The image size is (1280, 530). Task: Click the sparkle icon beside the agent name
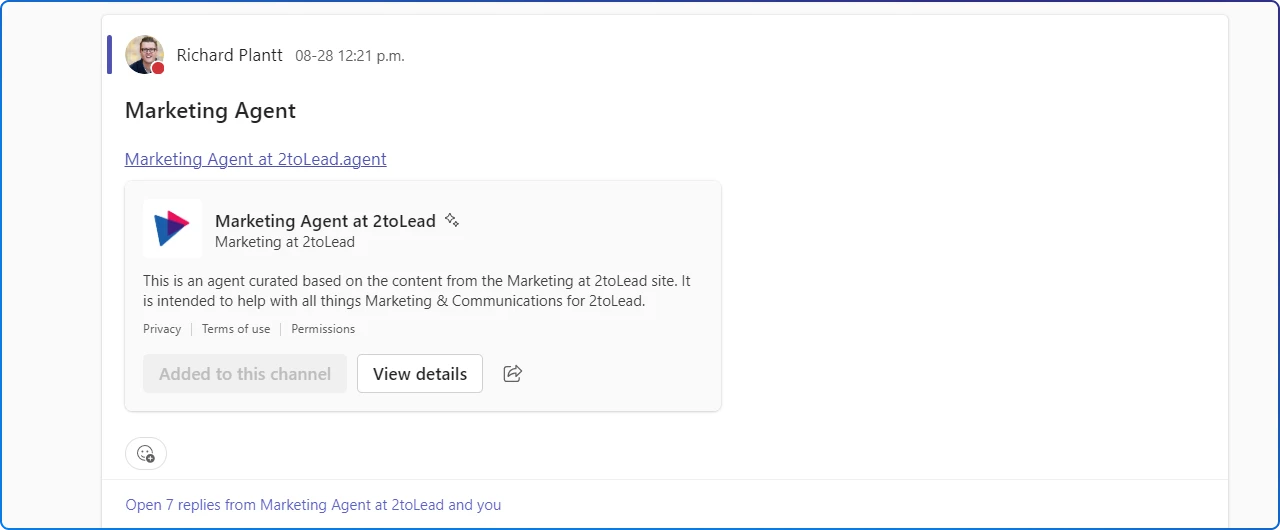coord(452,220)
